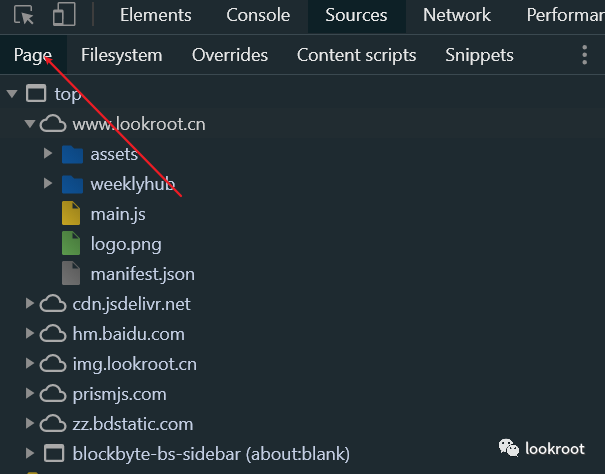Expand the weeklyhub folder arrow
Screen dimensions: 605x474
pyautogui.click(x=48, y=183)
